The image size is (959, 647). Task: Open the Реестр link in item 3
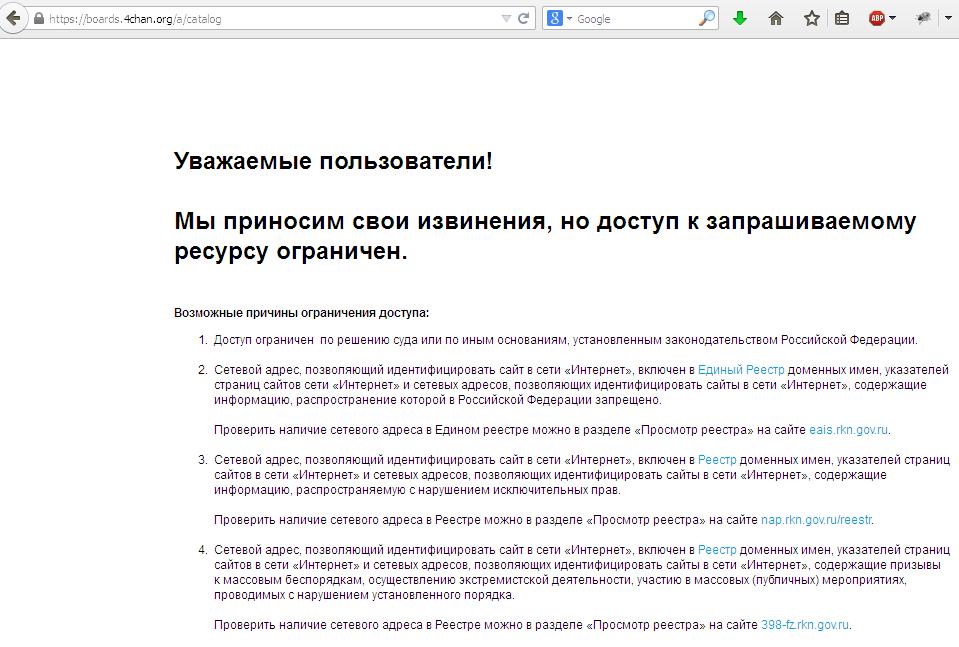717,460
